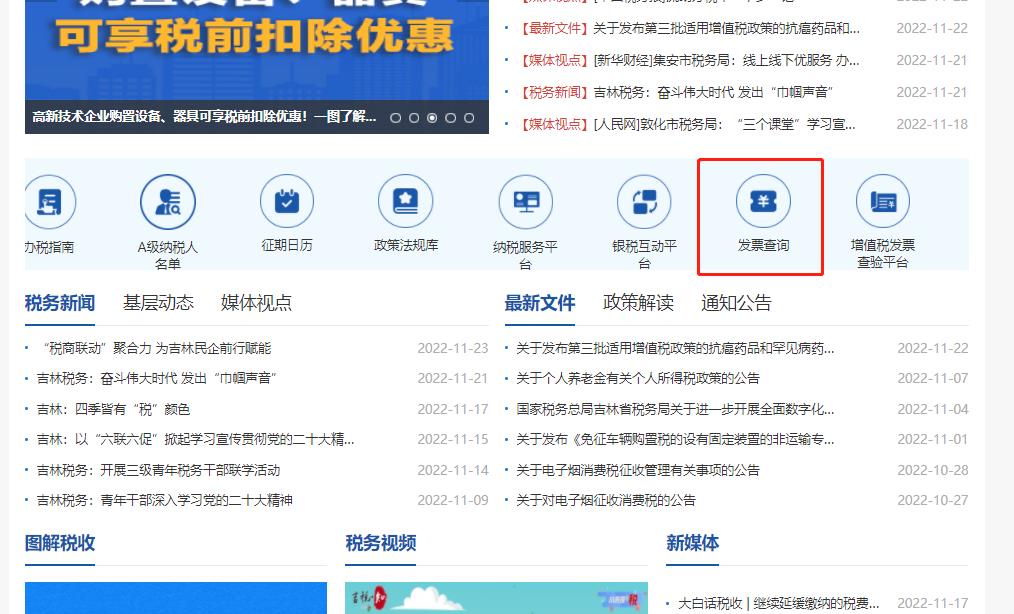Screen dimensions: 1014x614
Task: Click the A级纳税人名单 icon
Action: [168, 203]
